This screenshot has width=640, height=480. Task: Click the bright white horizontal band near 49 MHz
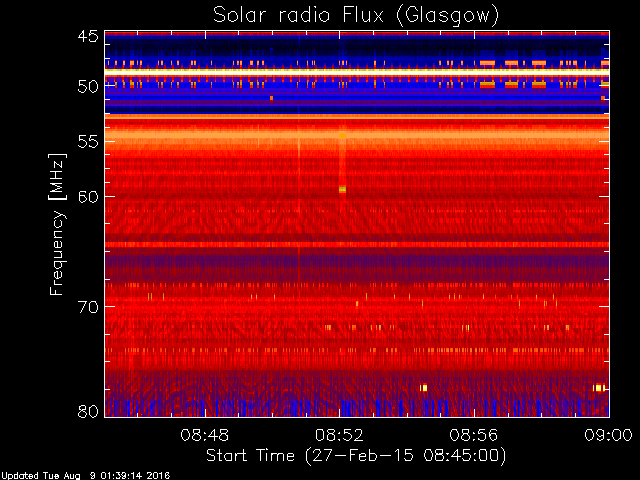pyautogui.click(x=357, y=72)
